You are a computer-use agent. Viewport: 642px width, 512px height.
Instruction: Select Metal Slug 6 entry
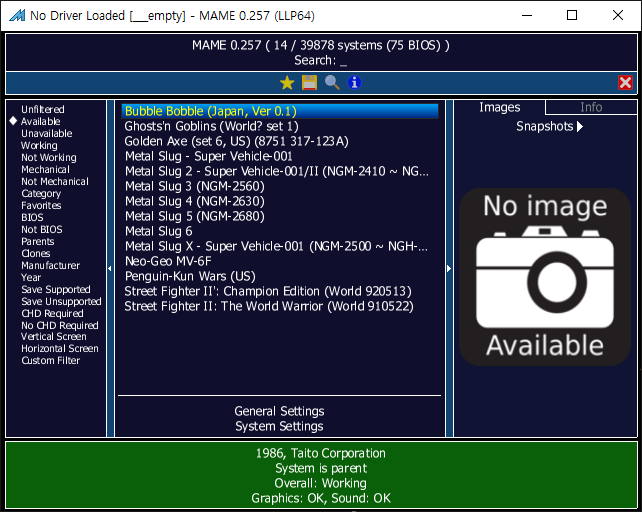[280, 231]
